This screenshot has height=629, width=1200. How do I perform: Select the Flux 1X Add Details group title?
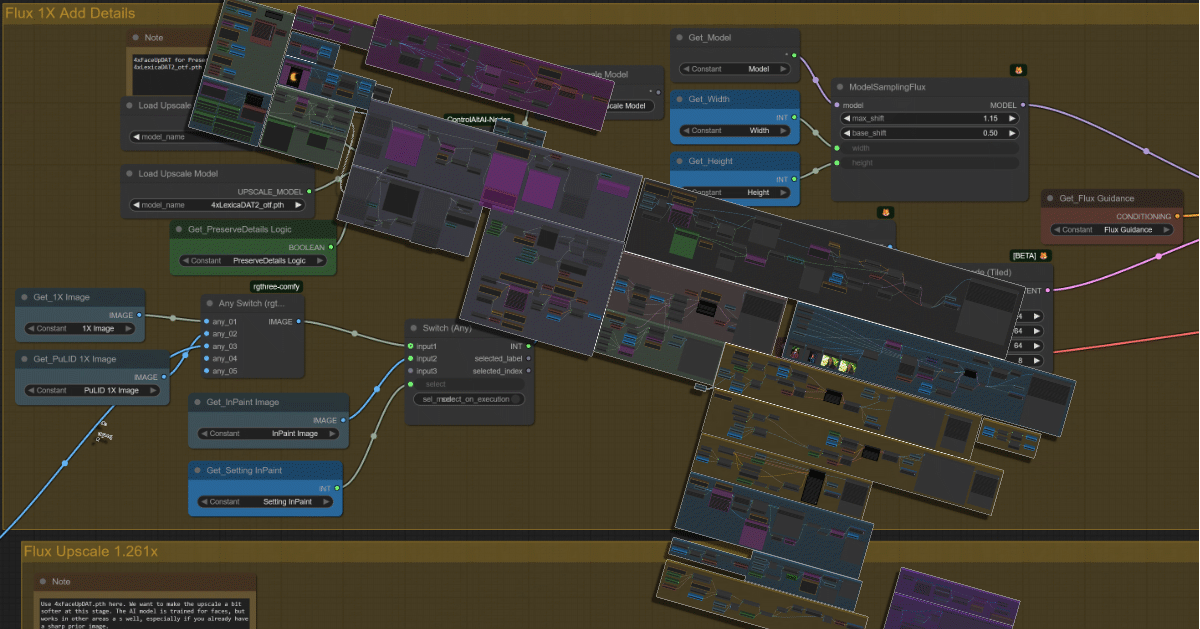70,13
